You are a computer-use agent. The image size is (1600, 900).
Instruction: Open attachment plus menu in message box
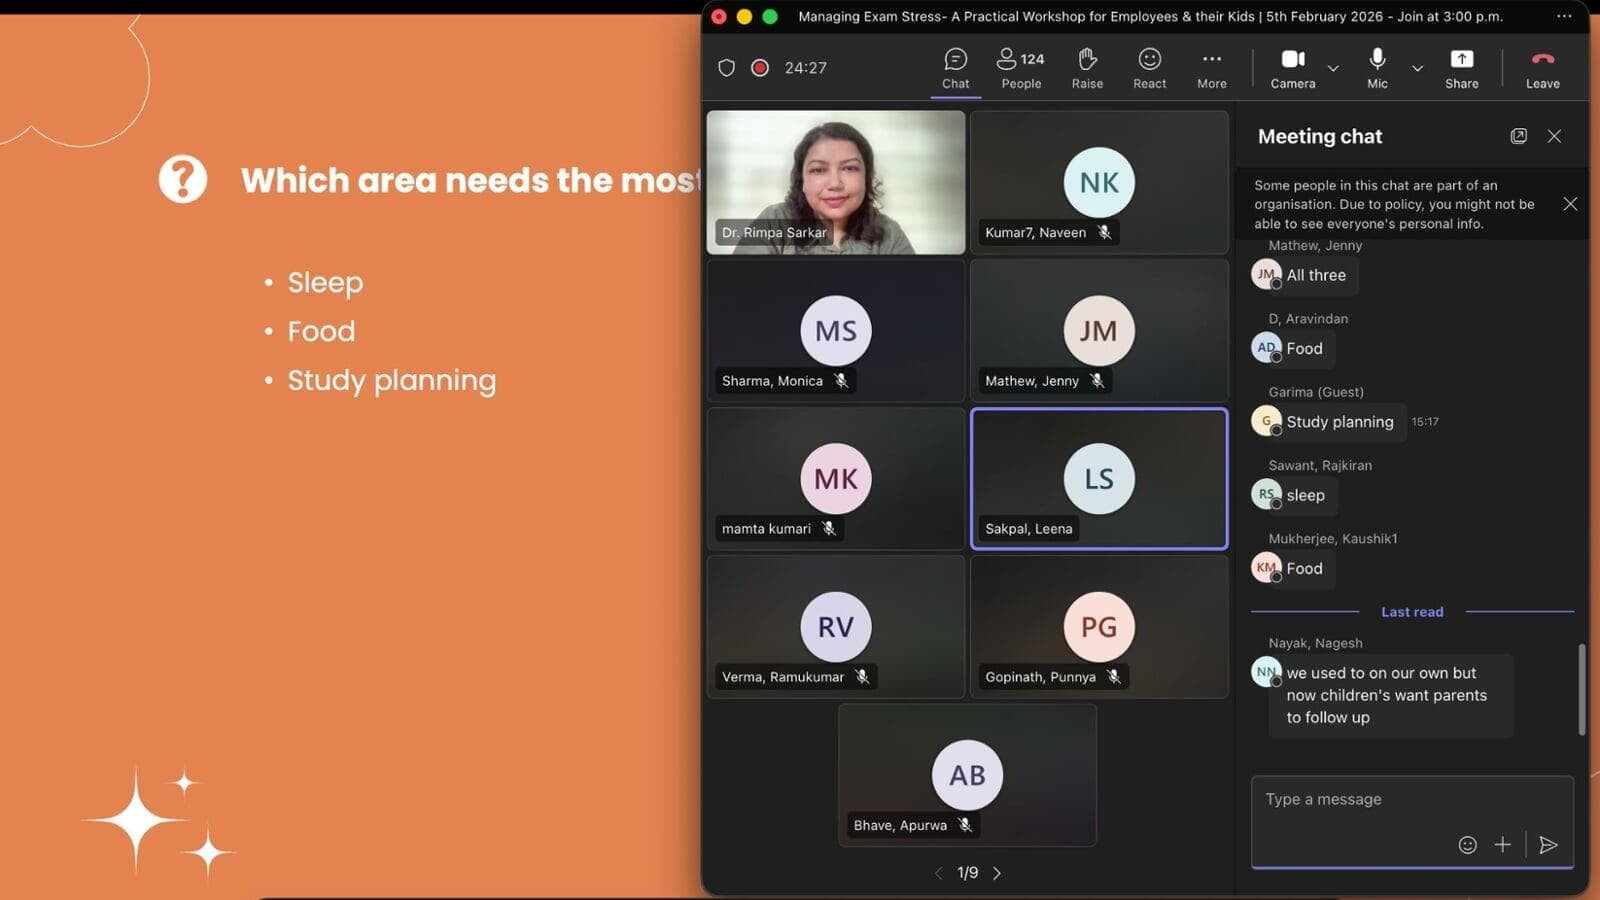coord(1502,845)
